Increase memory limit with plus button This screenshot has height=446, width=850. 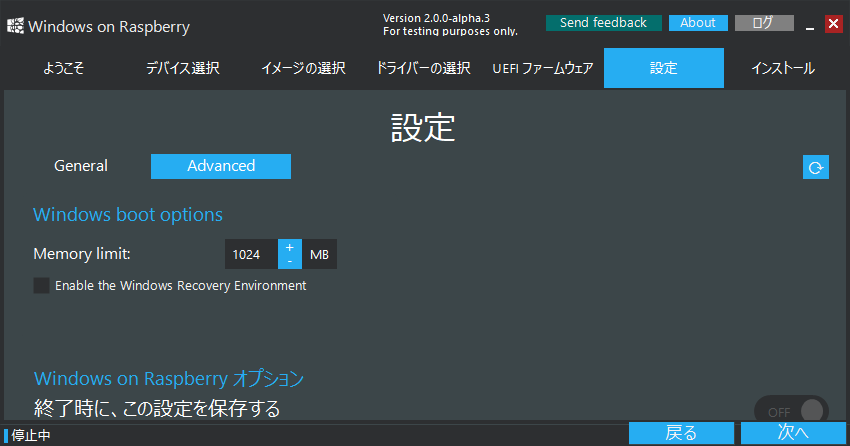(289, 247)
